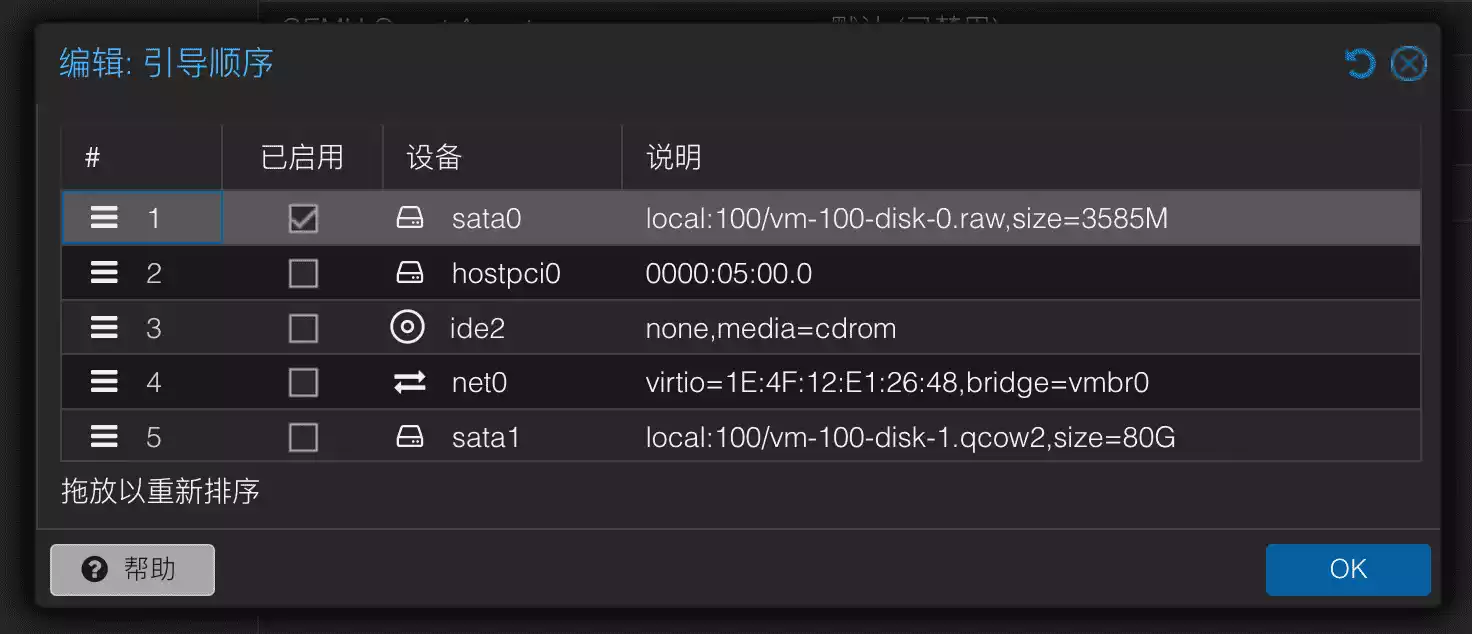
Task: Click the drag handle for sata1 row
Action: pos(104,437)
